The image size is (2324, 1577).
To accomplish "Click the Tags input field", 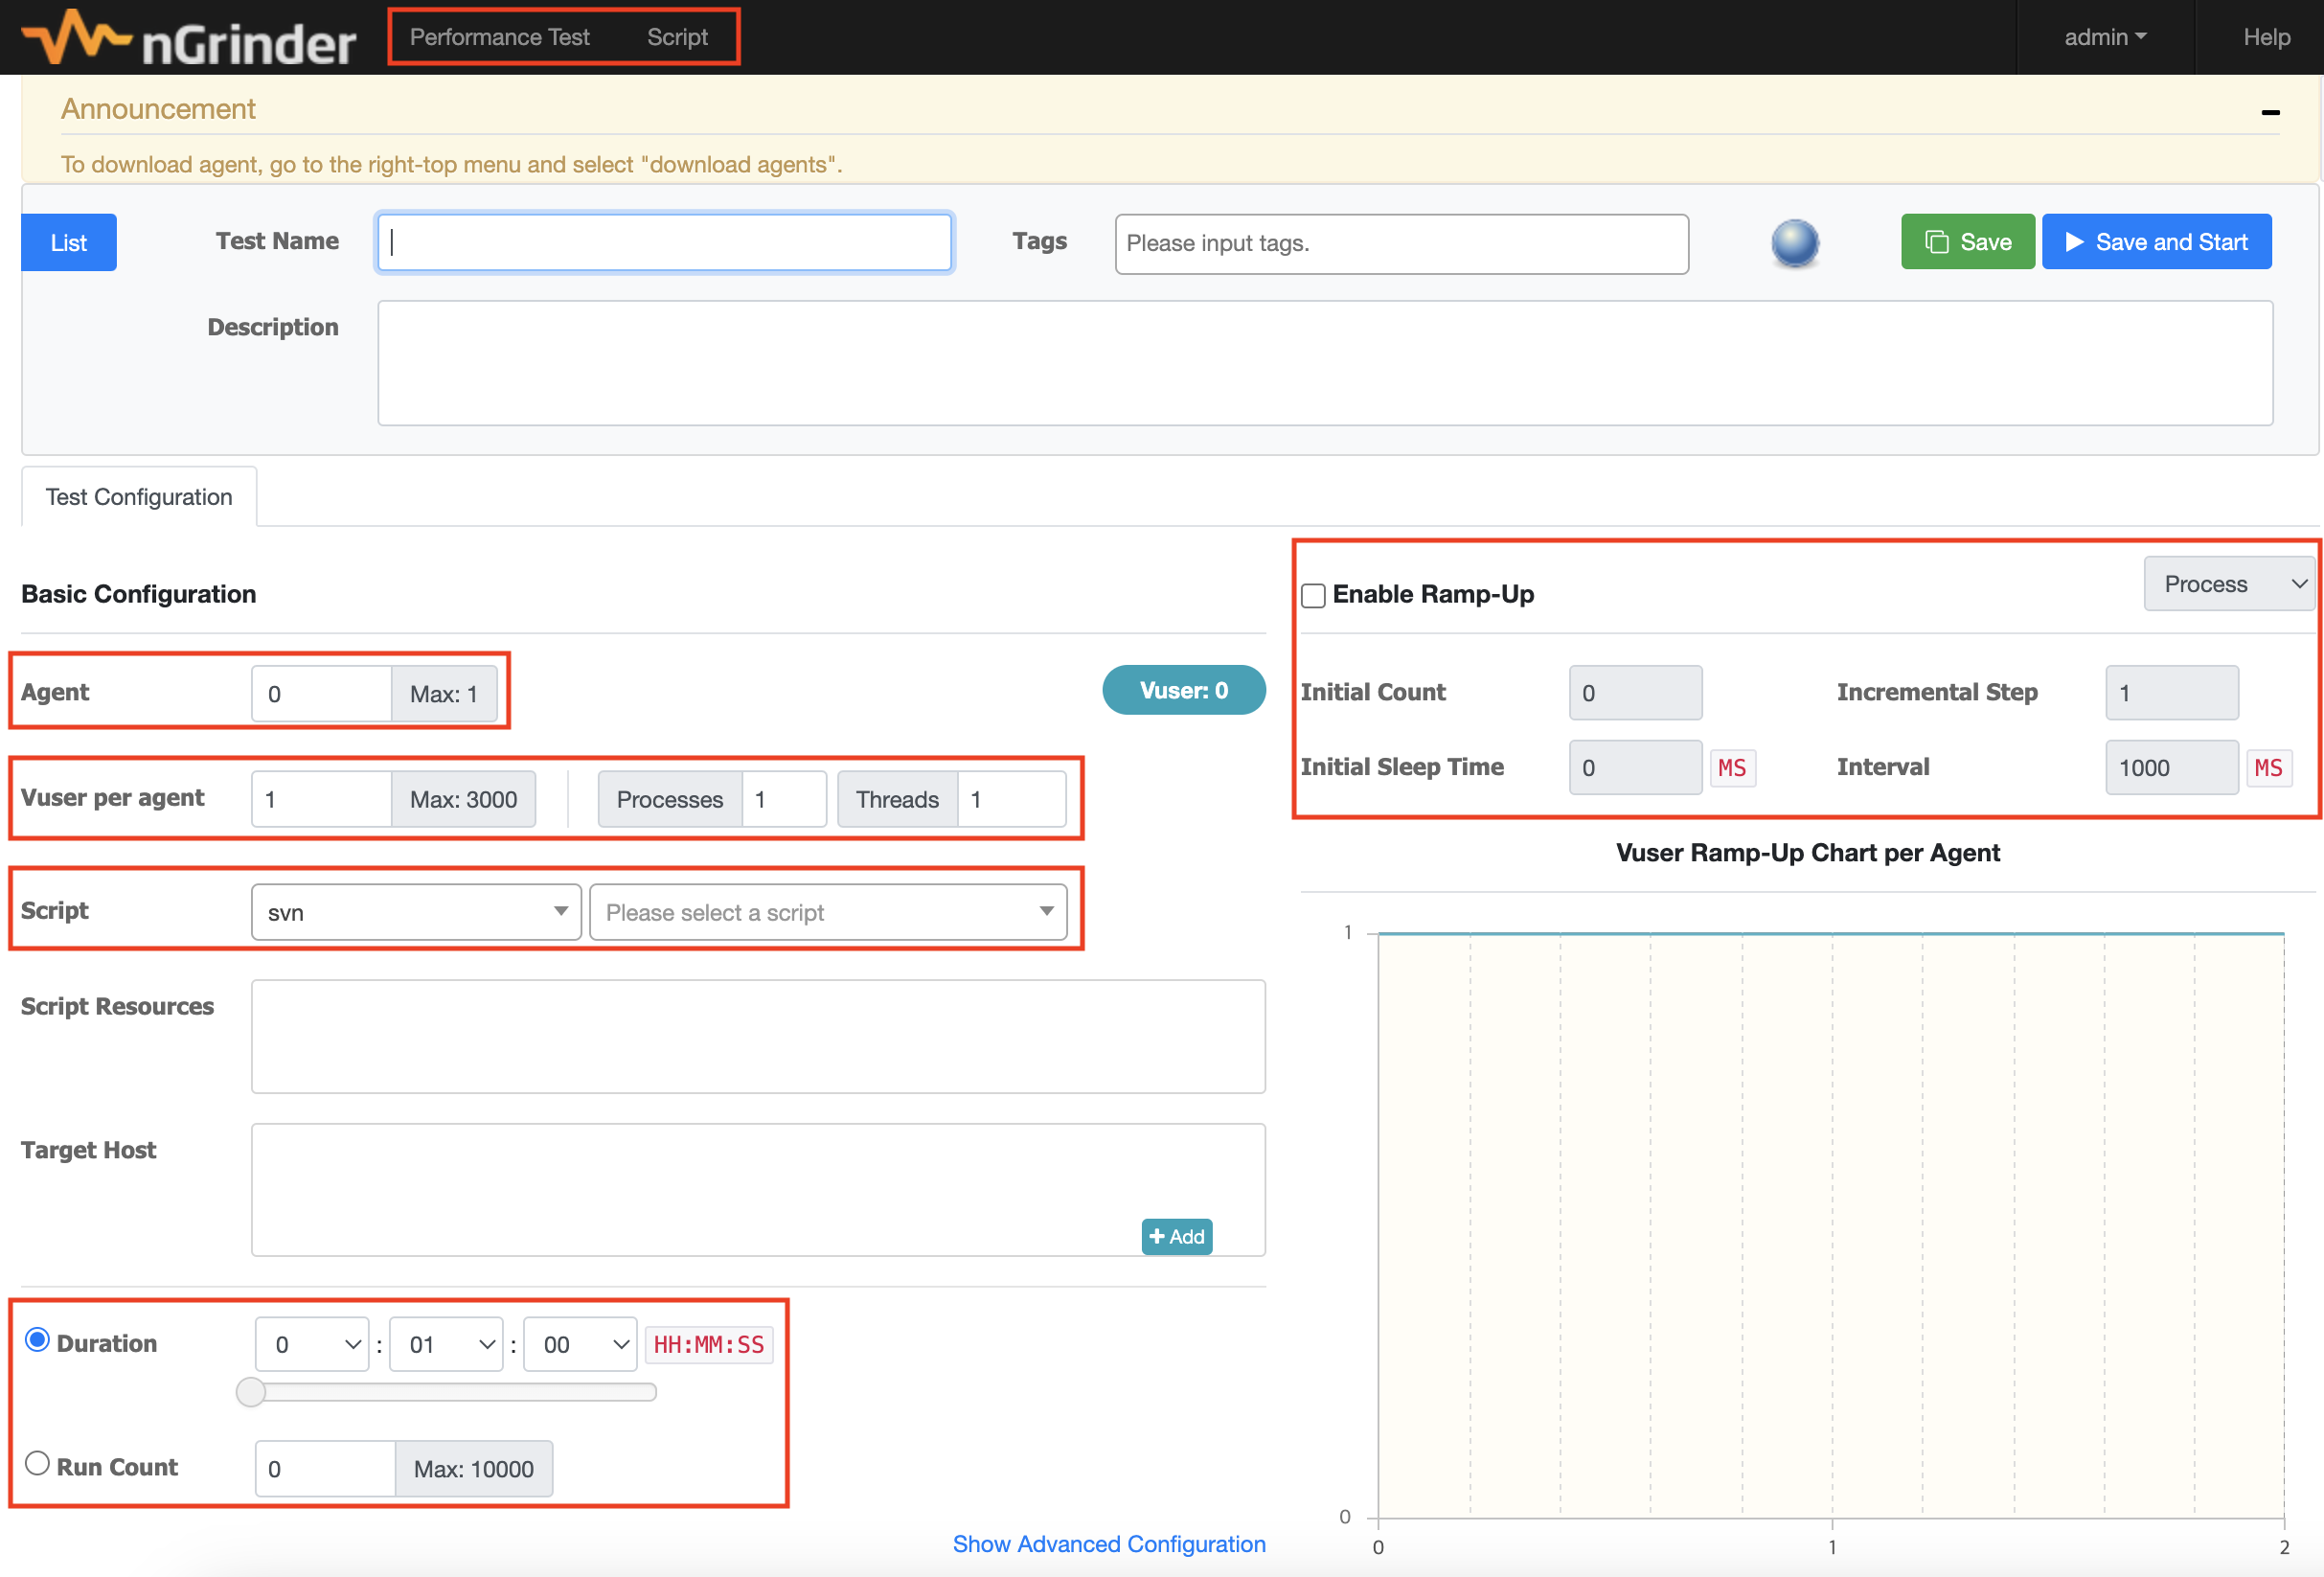I will tap(1401, 243).
